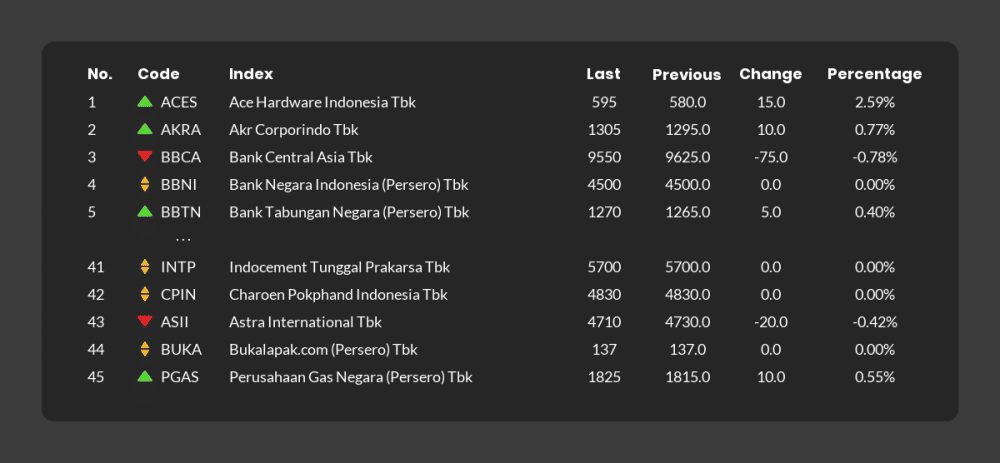This screenshot has width=1000, height=463.
Task: Click the orange unchanged arrows beside INTP
Action: click(145, 267)
